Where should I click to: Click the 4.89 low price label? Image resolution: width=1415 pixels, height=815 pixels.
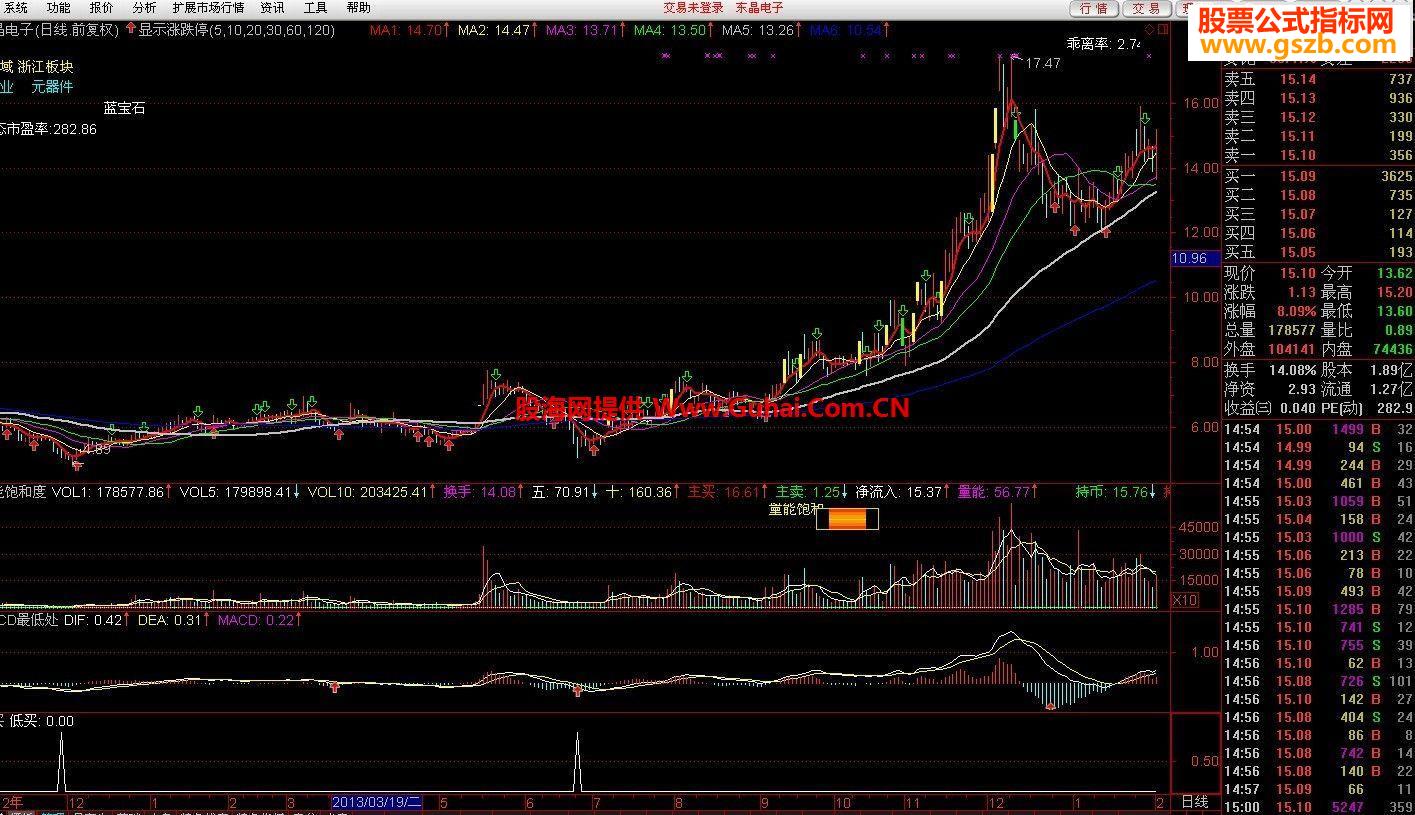tap(95, 450)
